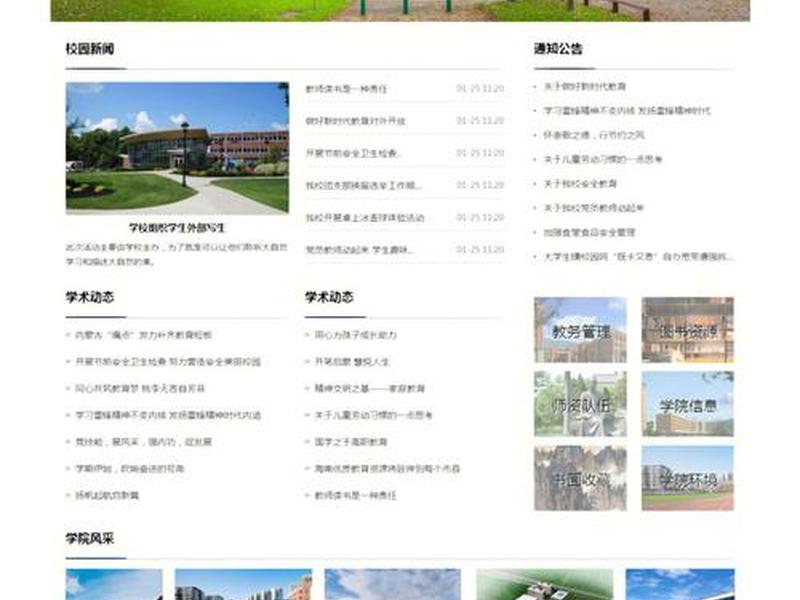Click the 通知公告 section heading
The image size is (800, 600).
(558, 49)
